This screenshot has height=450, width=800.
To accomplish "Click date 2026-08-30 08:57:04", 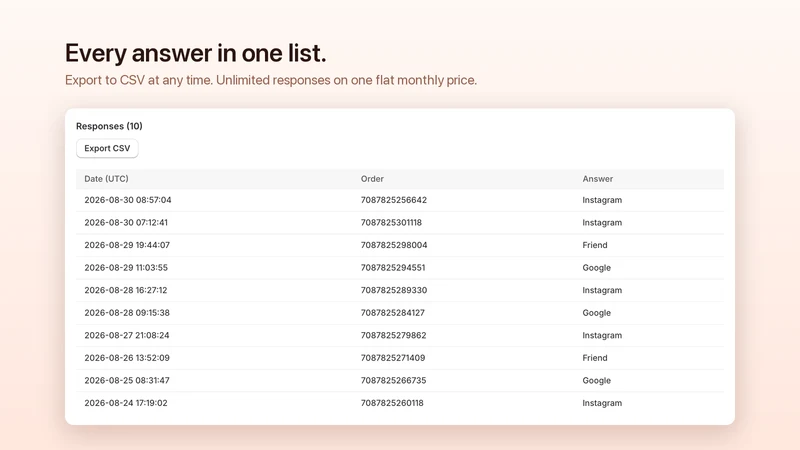I will (128, 200).
